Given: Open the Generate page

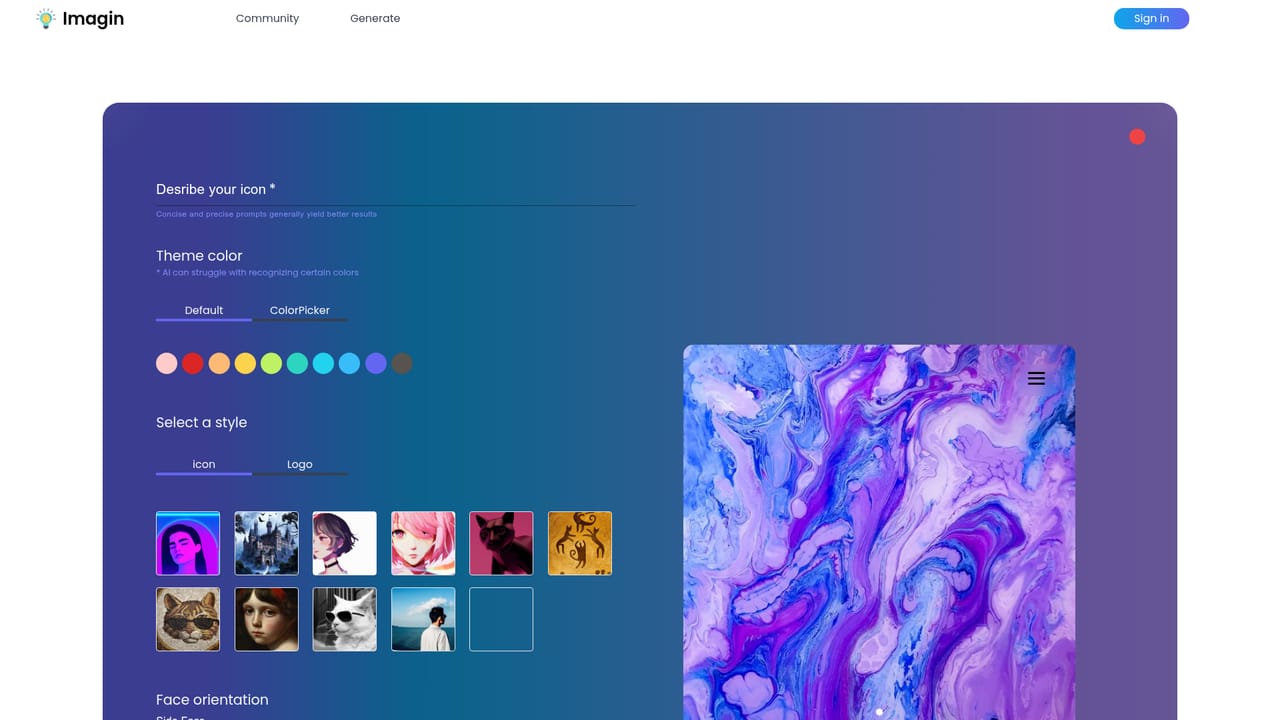Looking at the screenshot, I should point(375,18).
